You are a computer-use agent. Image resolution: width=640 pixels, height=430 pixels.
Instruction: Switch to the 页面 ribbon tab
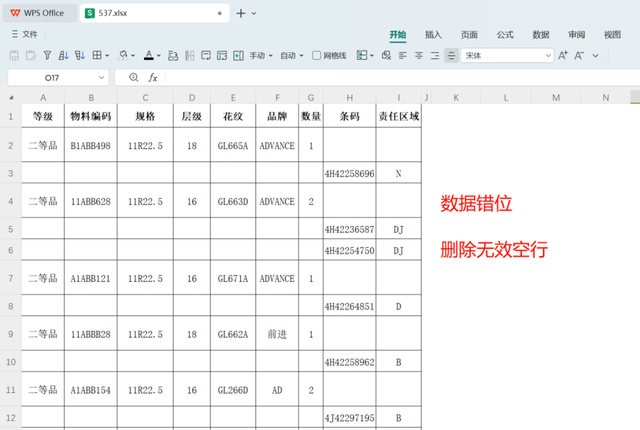coord(469,35)
